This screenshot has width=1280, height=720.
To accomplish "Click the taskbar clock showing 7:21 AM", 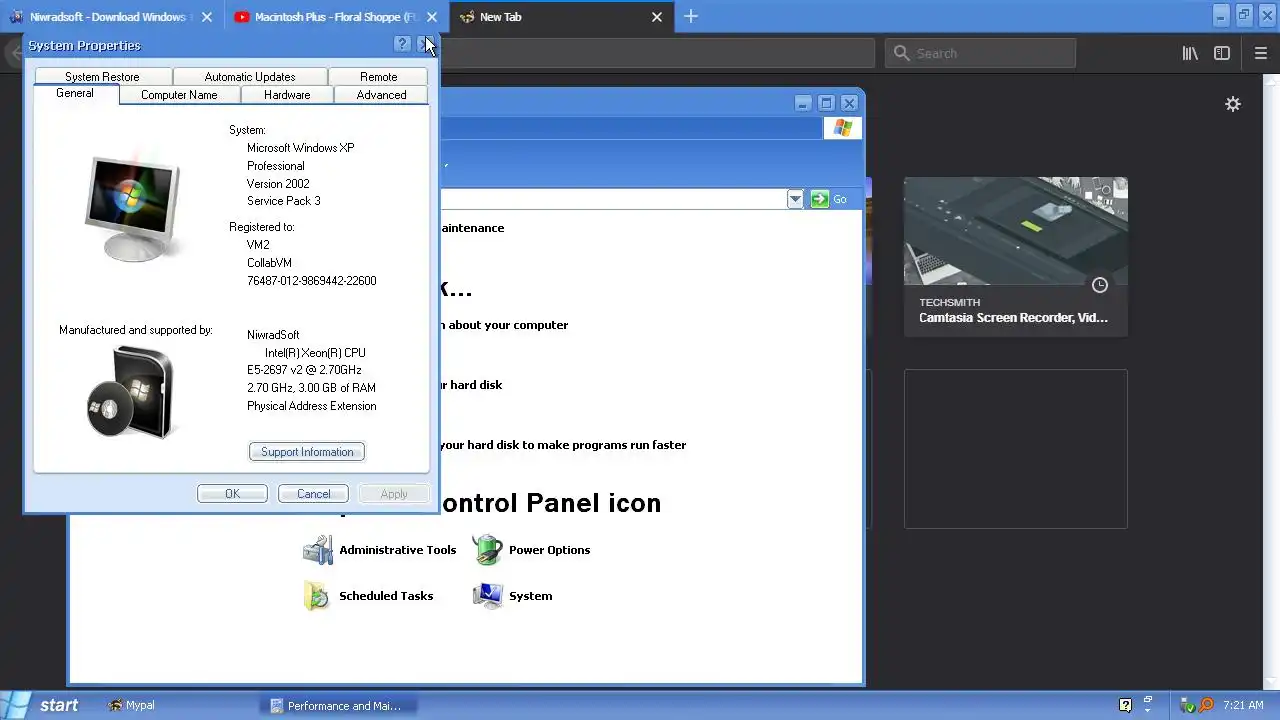I will click(x=1243, y=705).
